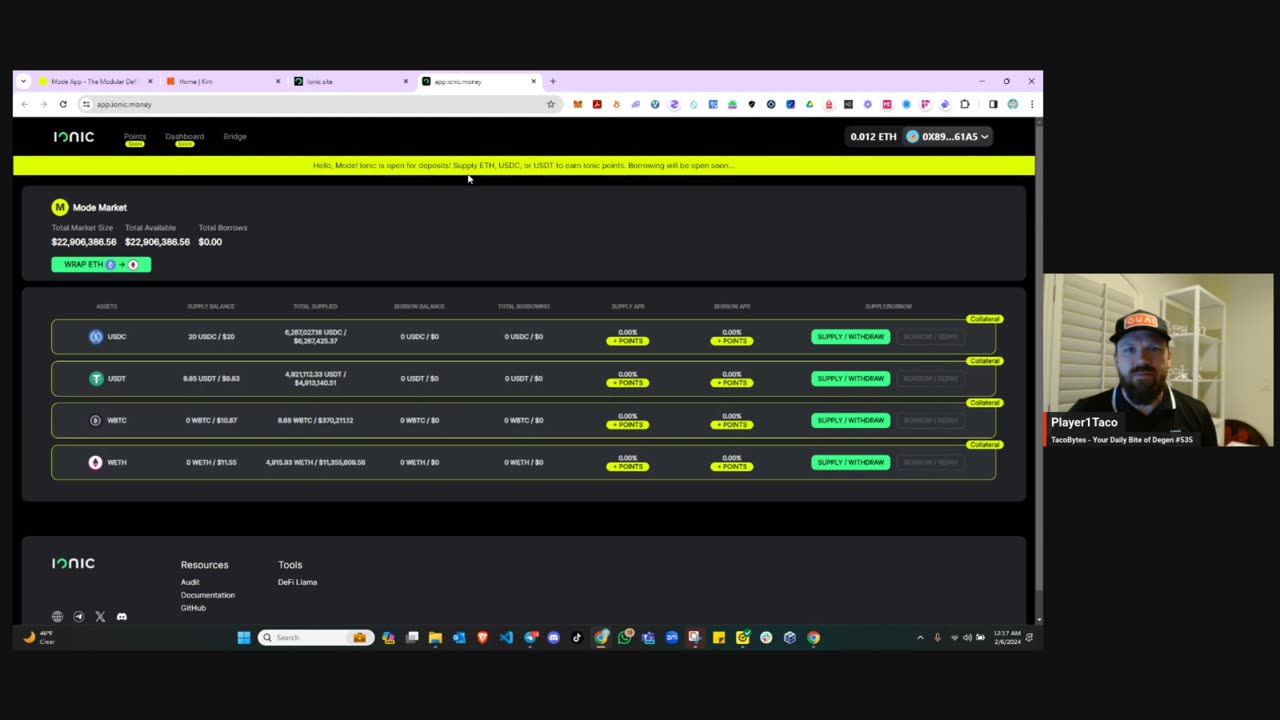Click the USDC token icon
The image size is (1280, 720).
coord(96,337)
